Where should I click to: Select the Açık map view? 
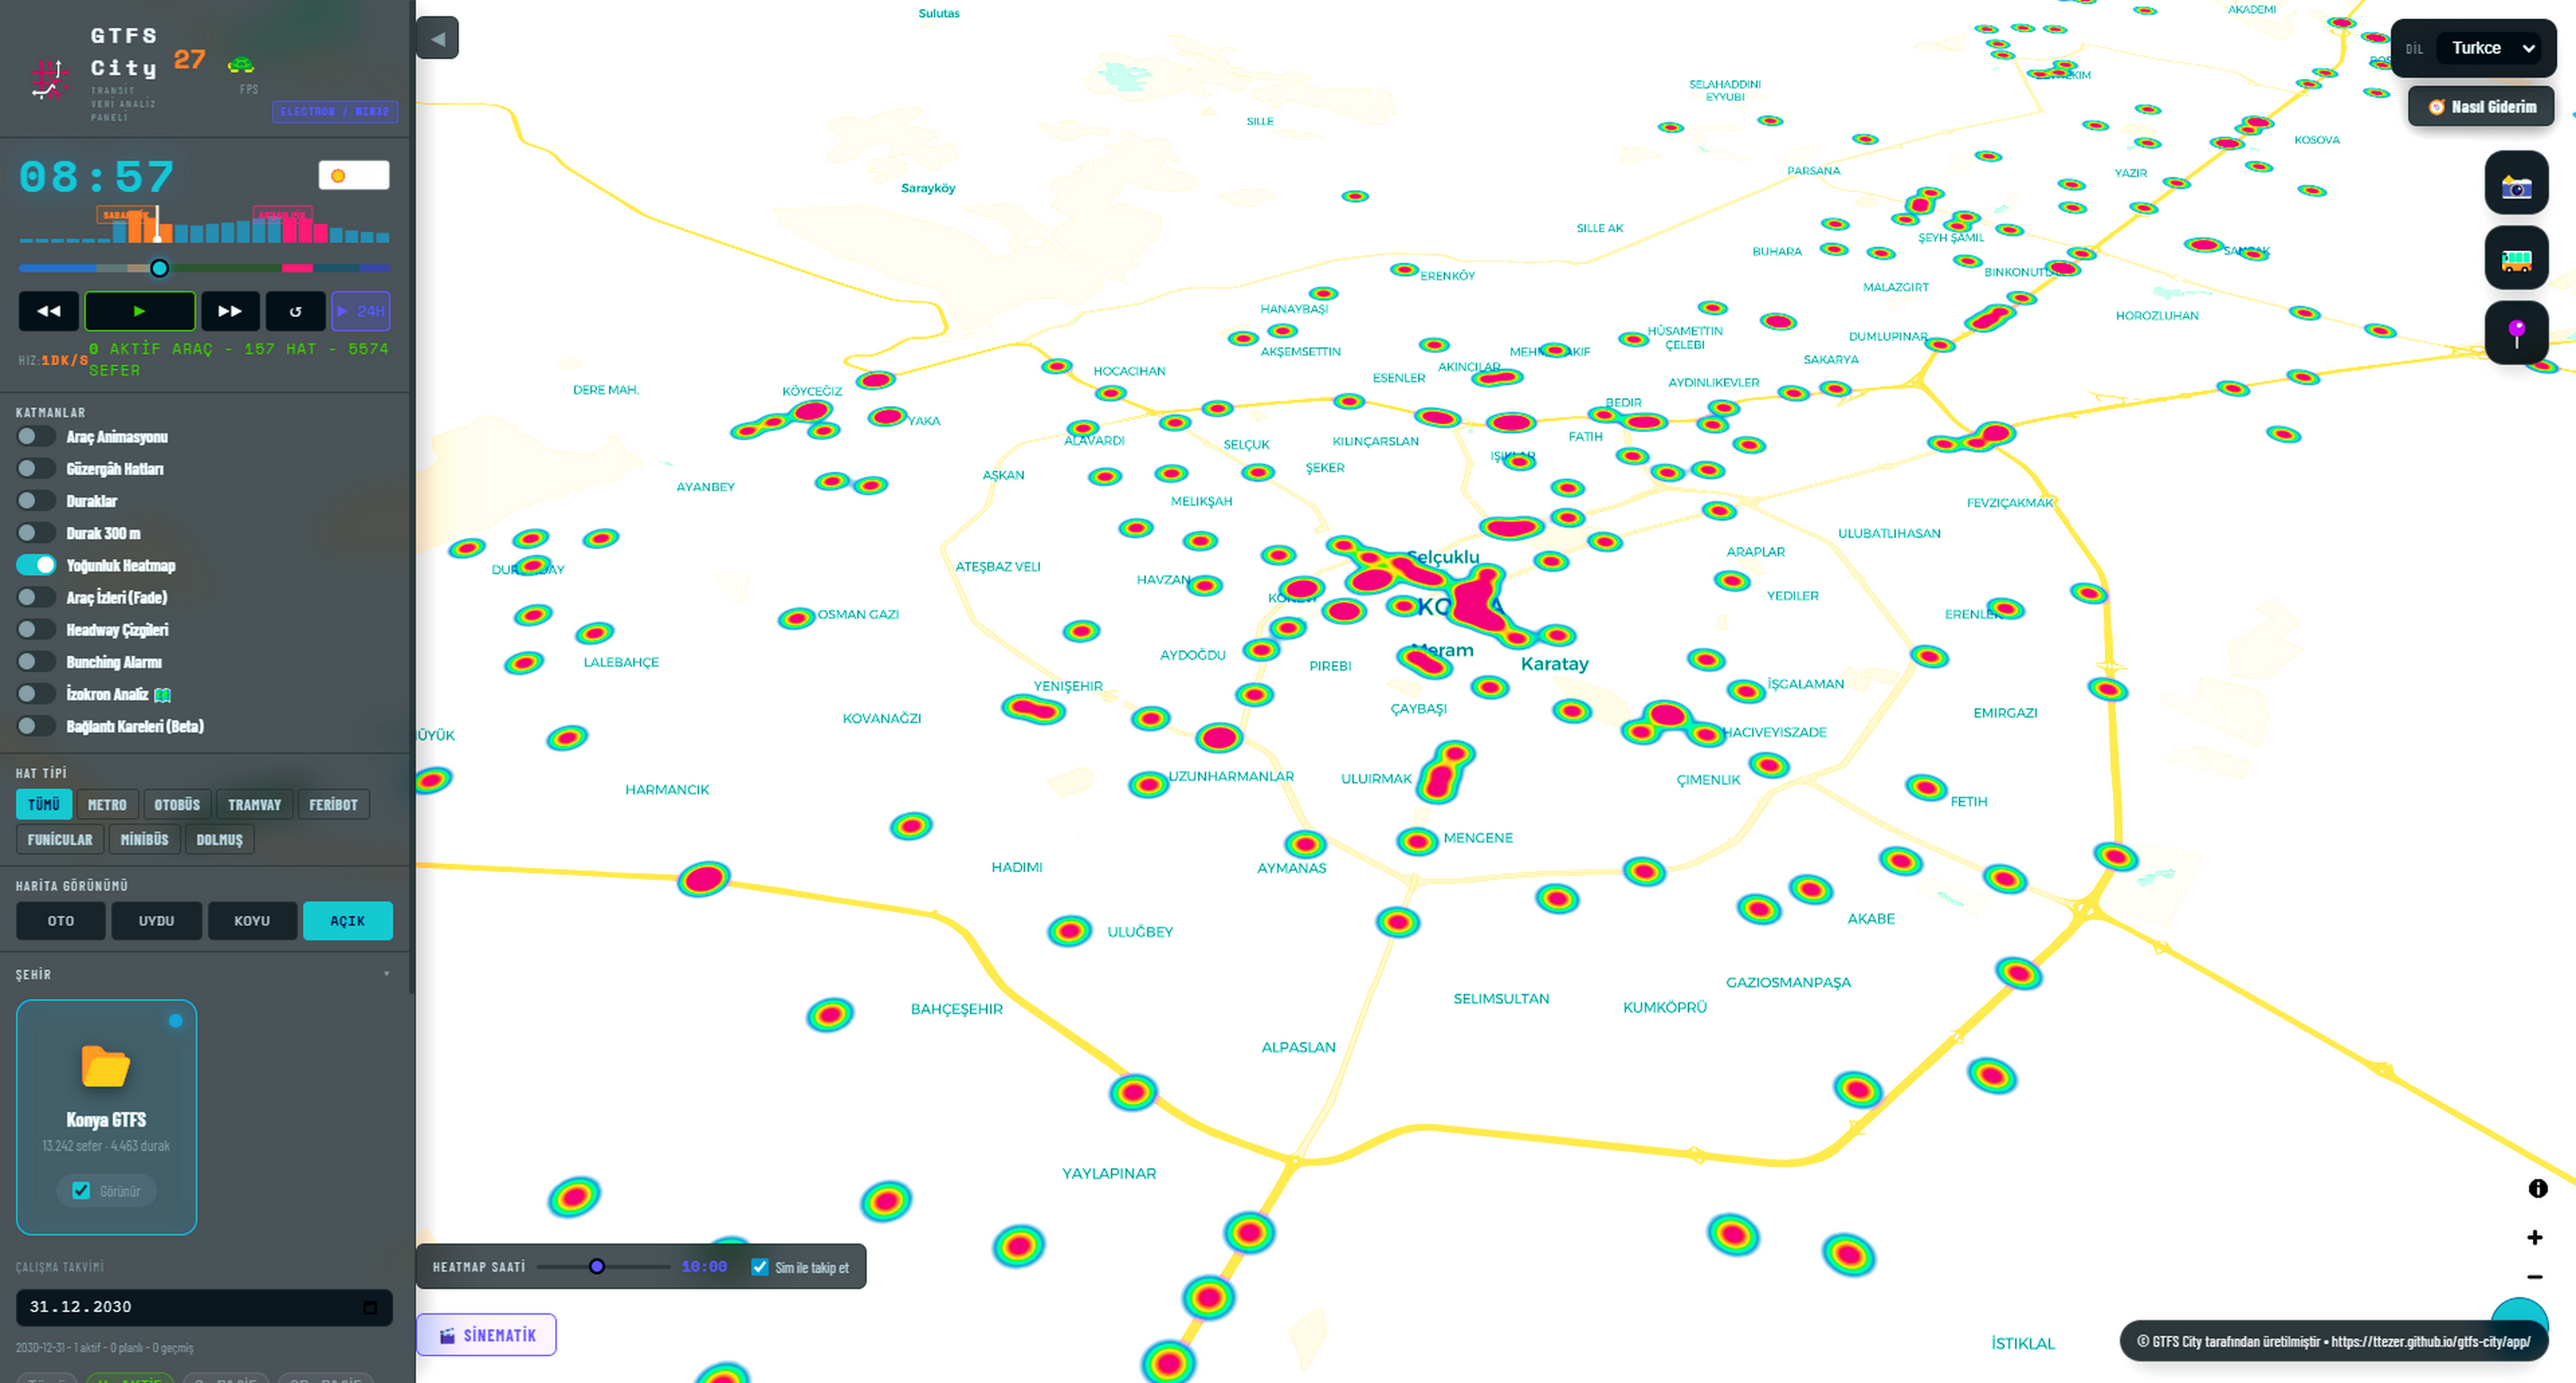tap(348, 921)
